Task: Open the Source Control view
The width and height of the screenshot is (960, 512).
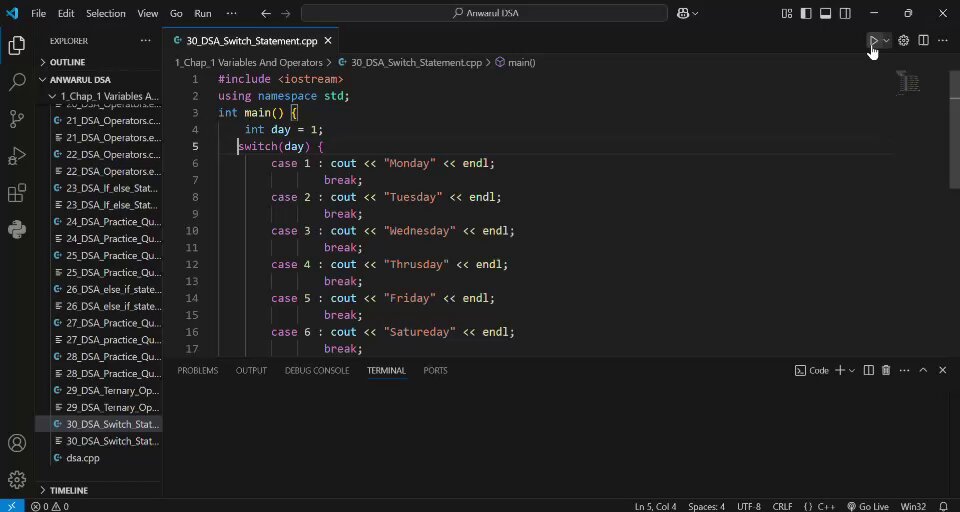Action: point(17,119)
